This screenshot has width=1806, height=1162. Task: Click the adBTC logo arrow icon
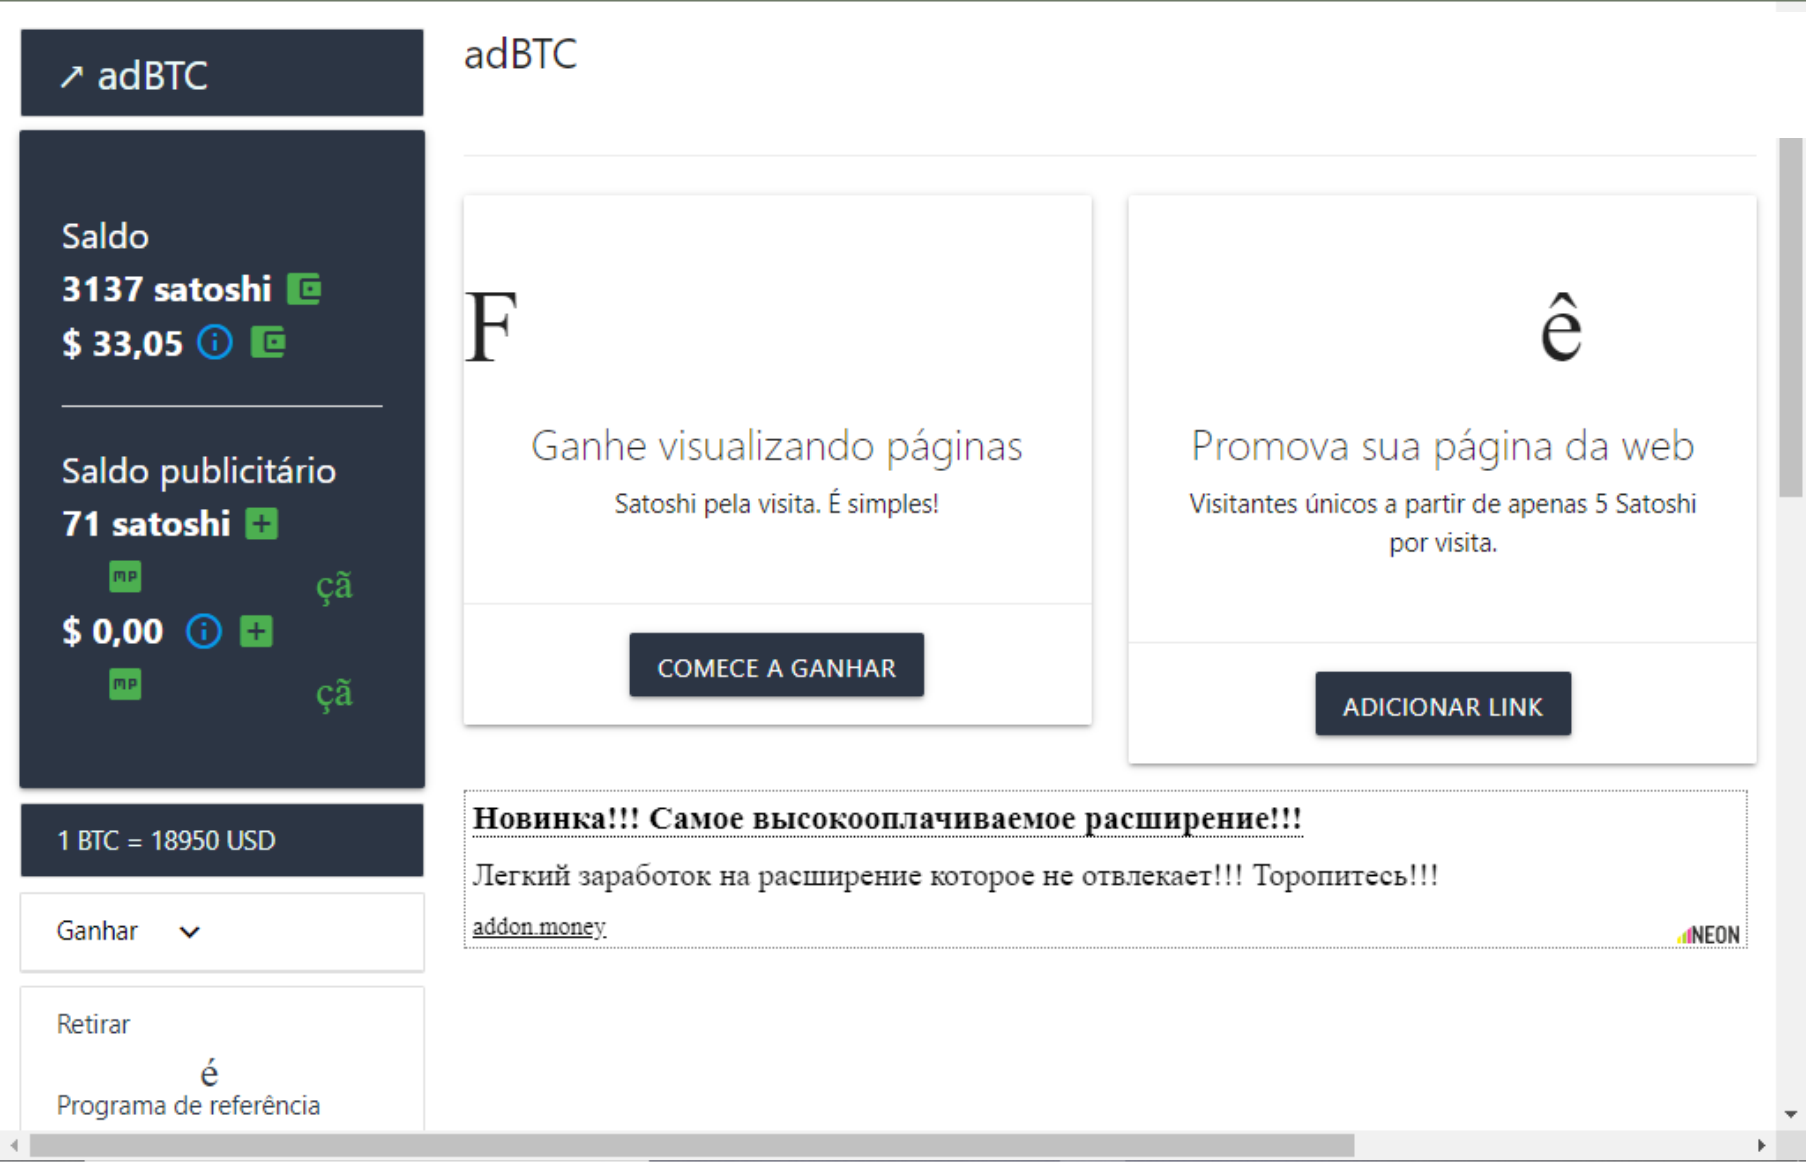71,77
